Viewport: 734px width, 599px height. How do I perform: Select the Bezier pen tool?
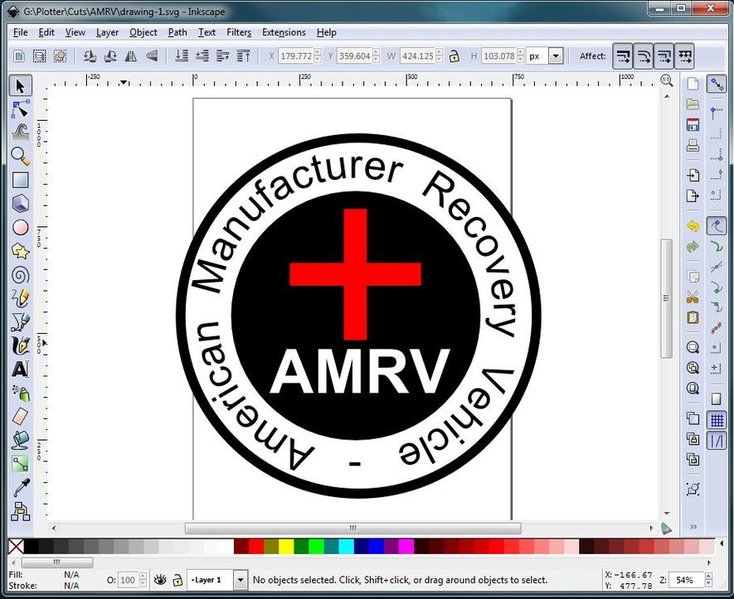[20, 322]
